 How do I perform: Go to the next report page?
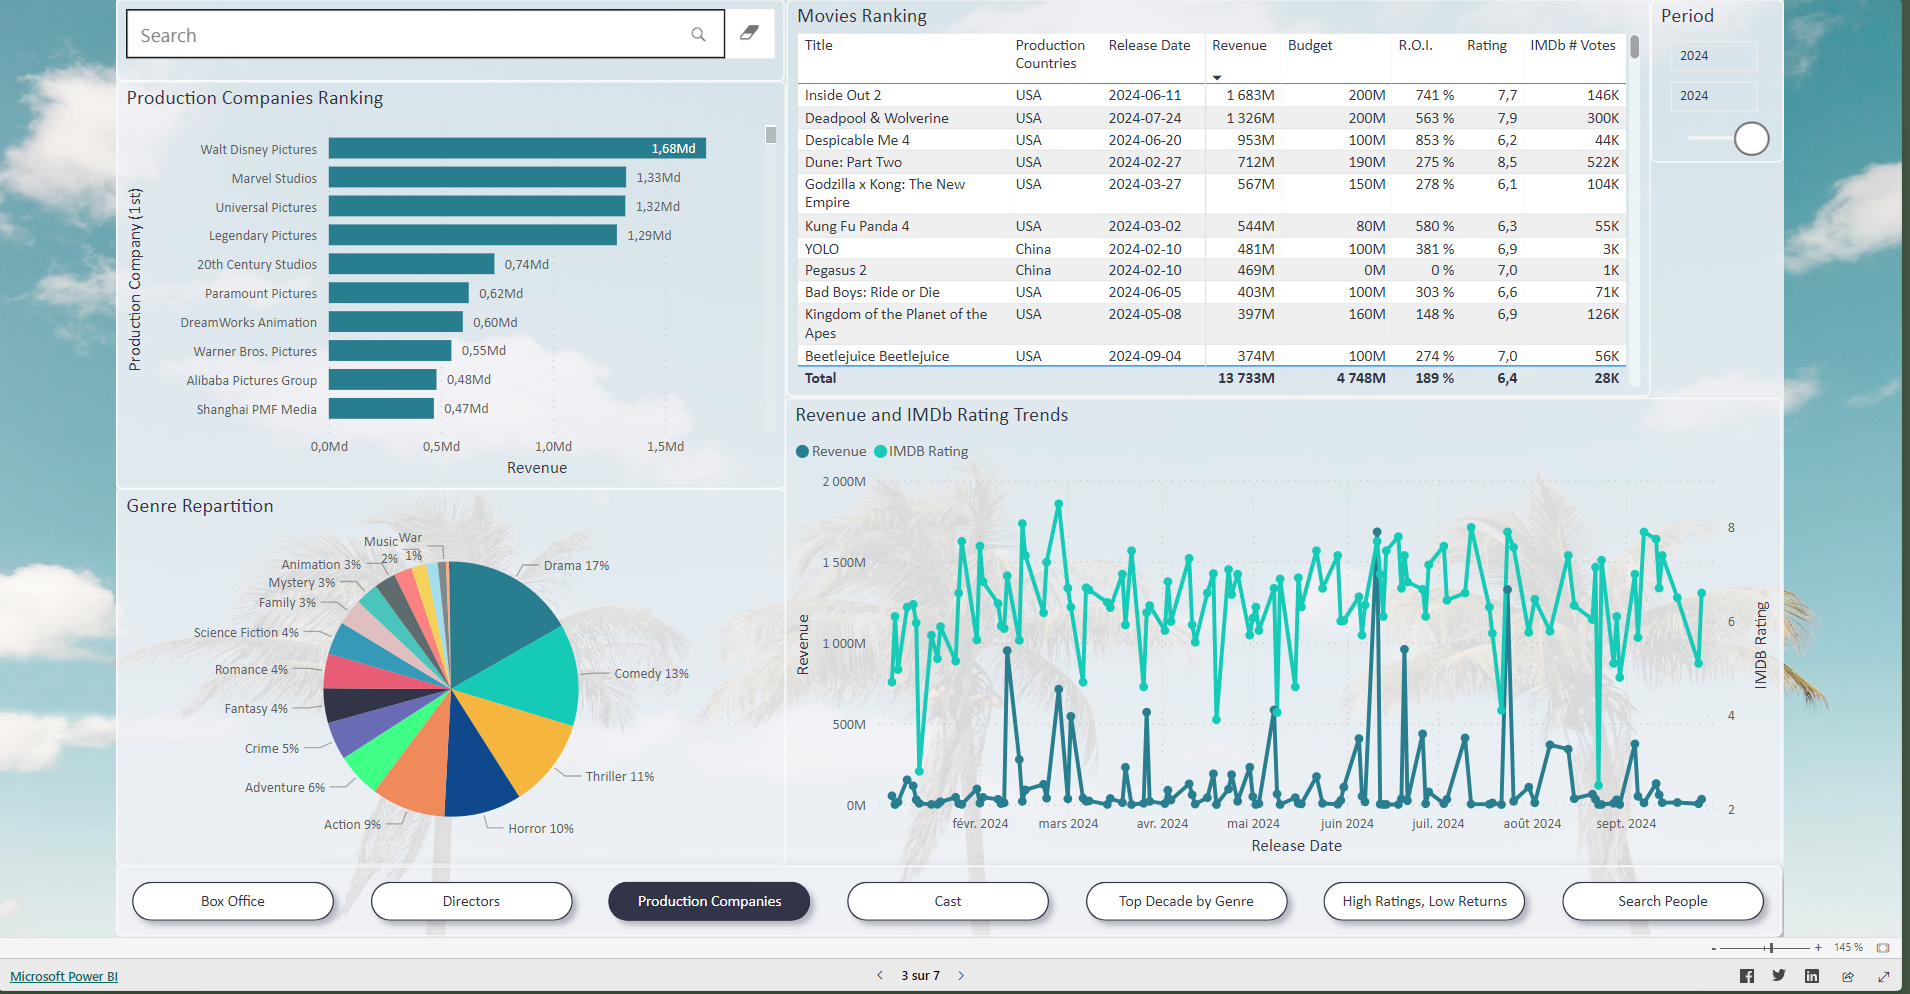coord(961,975)
